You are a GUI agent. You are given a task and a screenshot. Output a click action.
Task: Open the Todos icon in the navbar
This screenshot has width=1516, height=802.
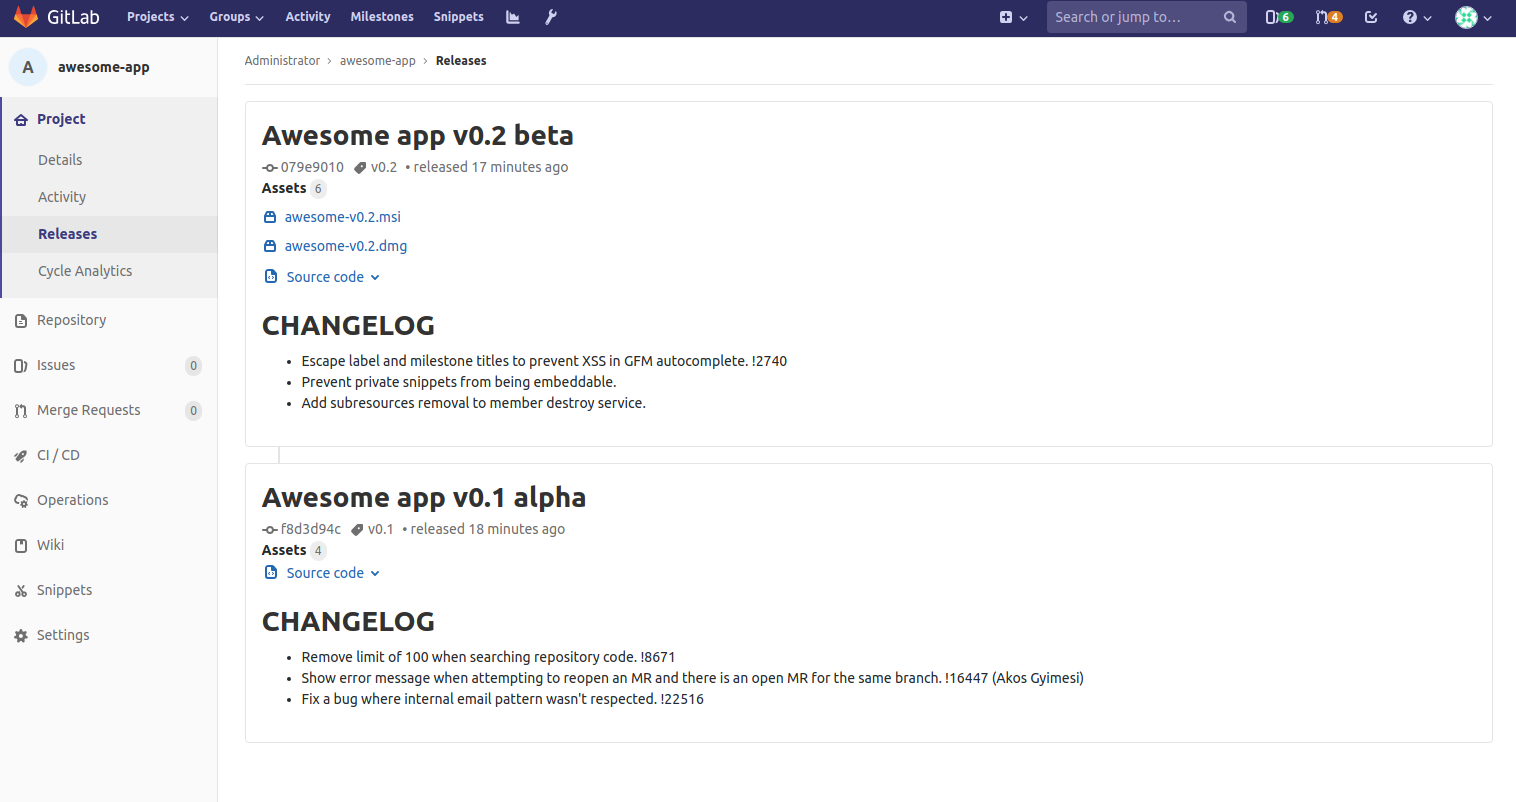(1371, 17)
